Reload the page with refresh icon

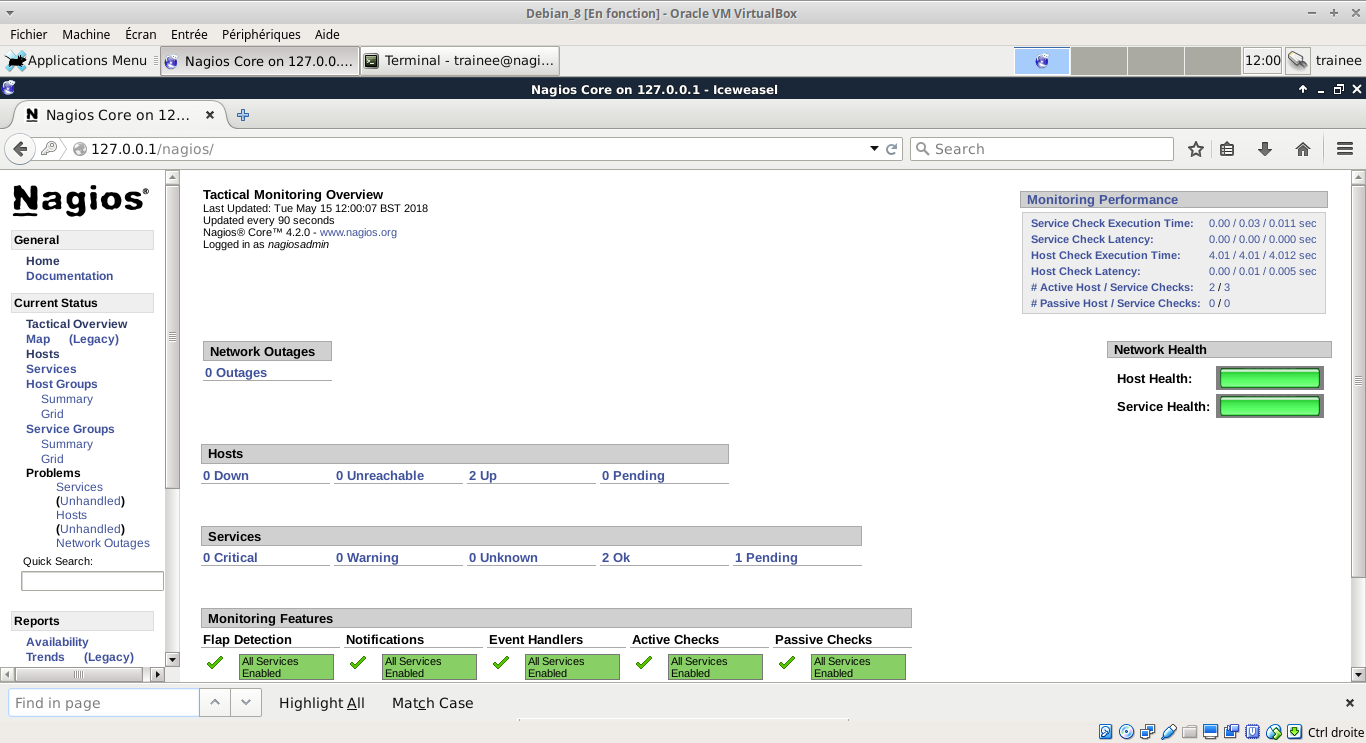[x=892, y=149]
